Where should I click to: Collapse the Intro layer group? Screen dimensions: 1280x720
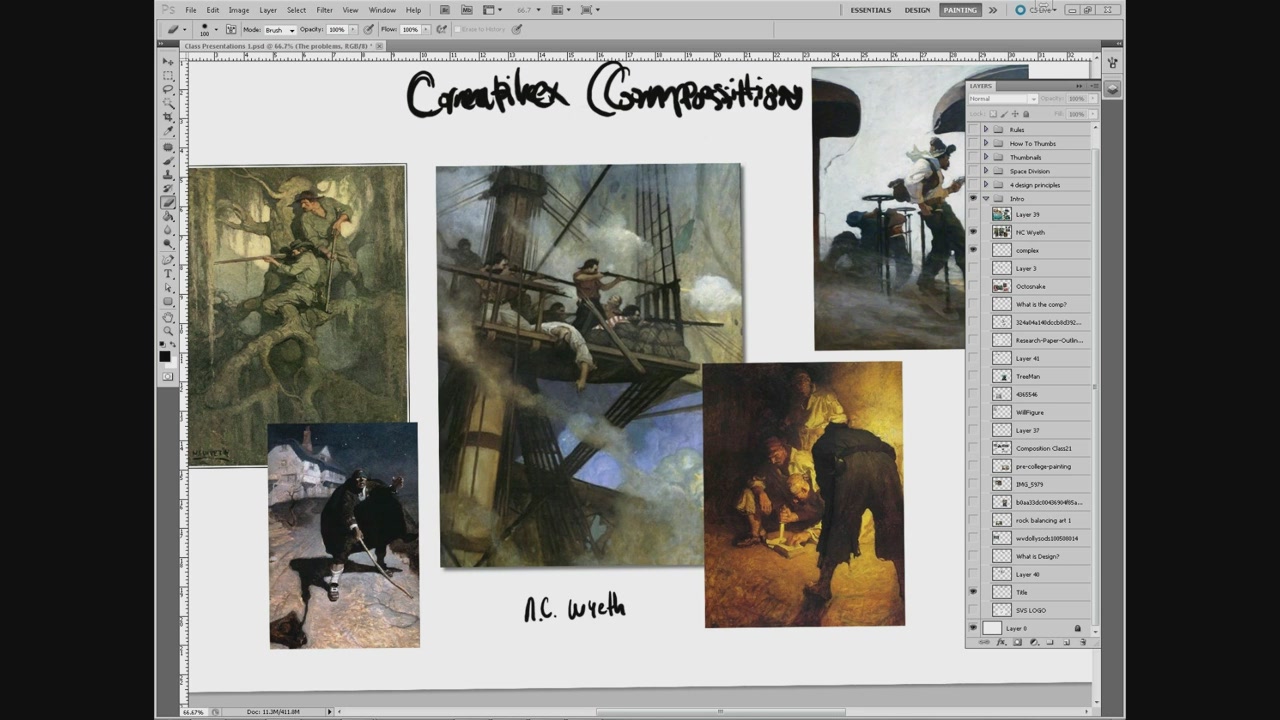point(986,198)
